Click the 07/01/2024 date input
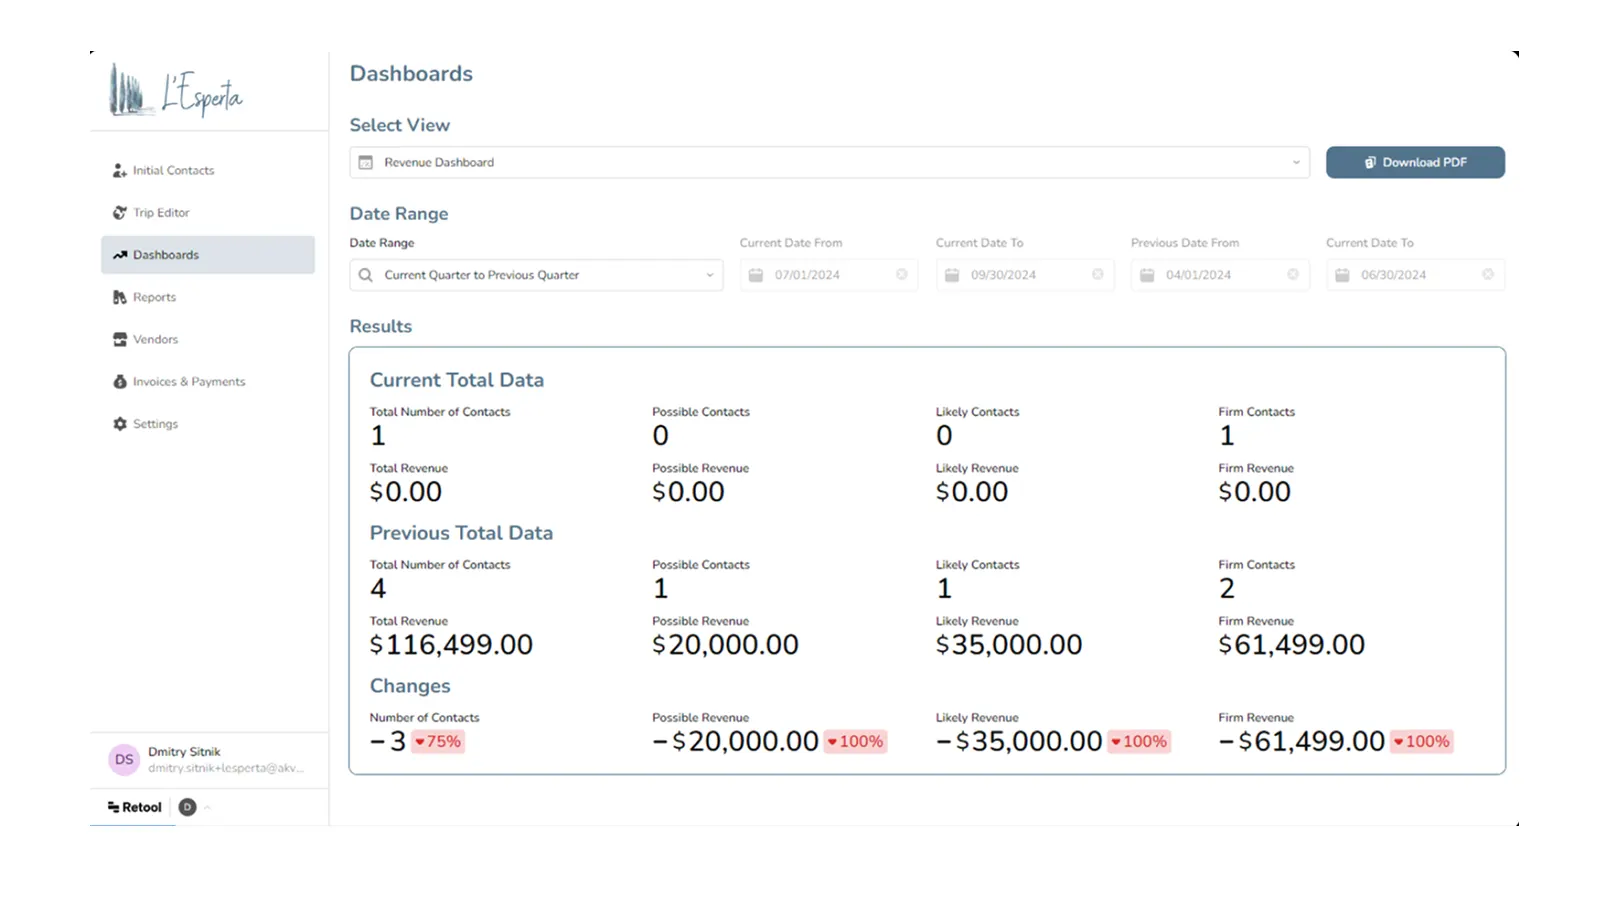Viewport: 1600px width, 900px height. [829, 275]
